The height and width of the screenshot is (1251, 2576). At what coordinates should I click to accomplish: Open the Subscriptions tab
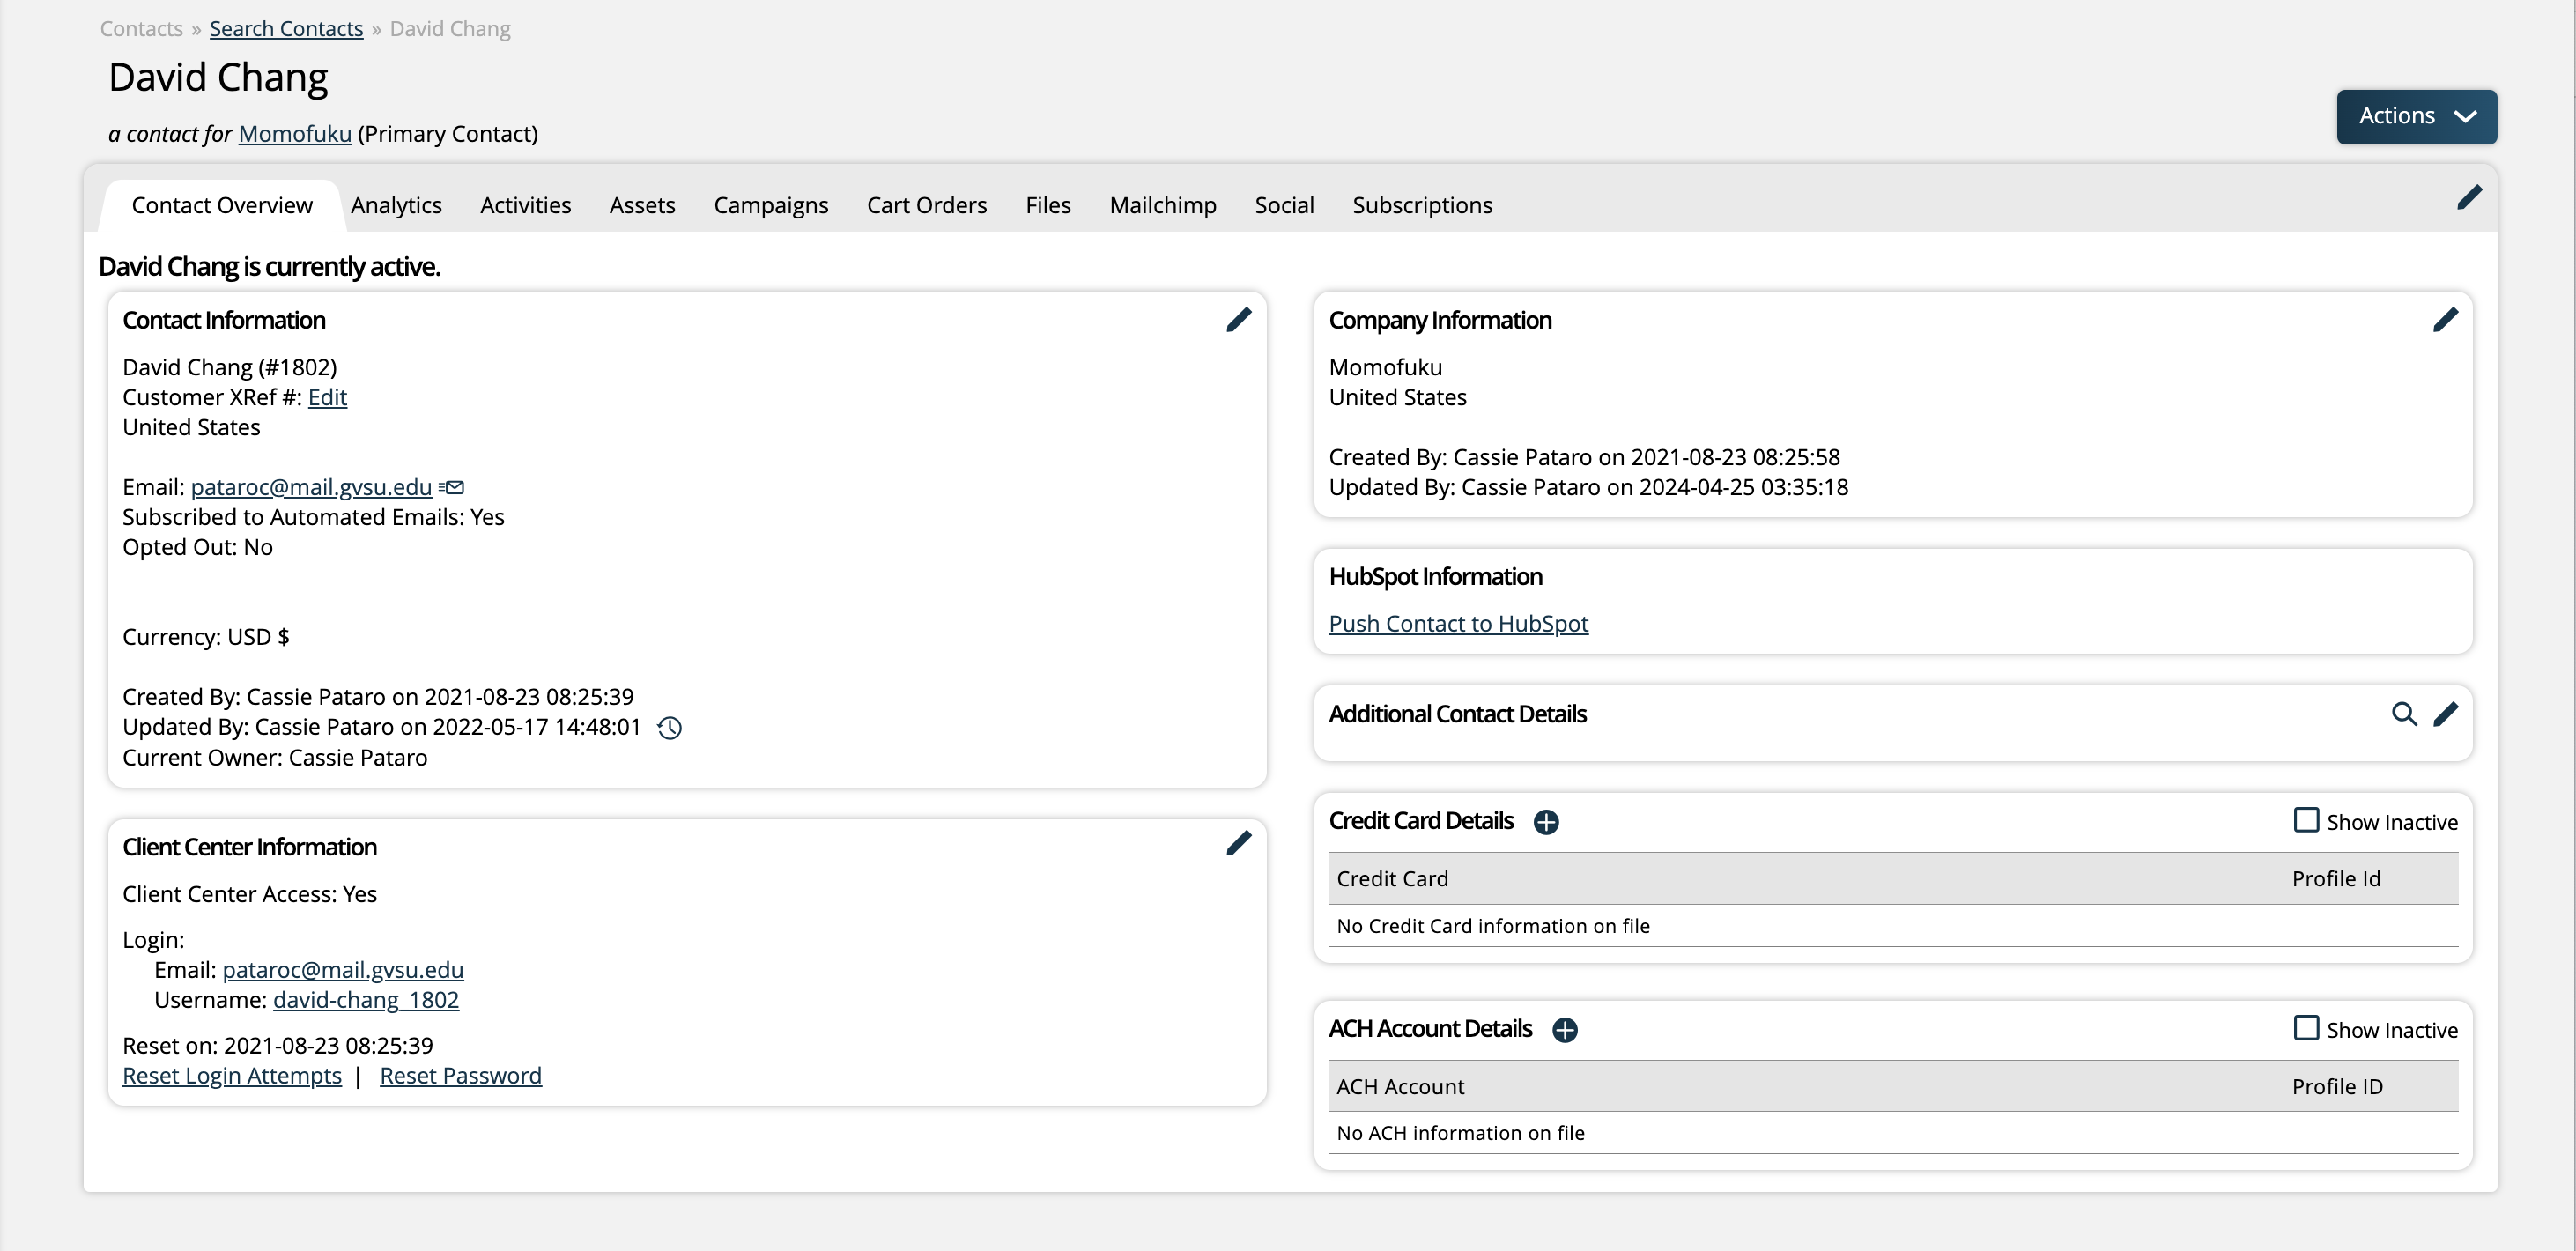coord(1422,205)
